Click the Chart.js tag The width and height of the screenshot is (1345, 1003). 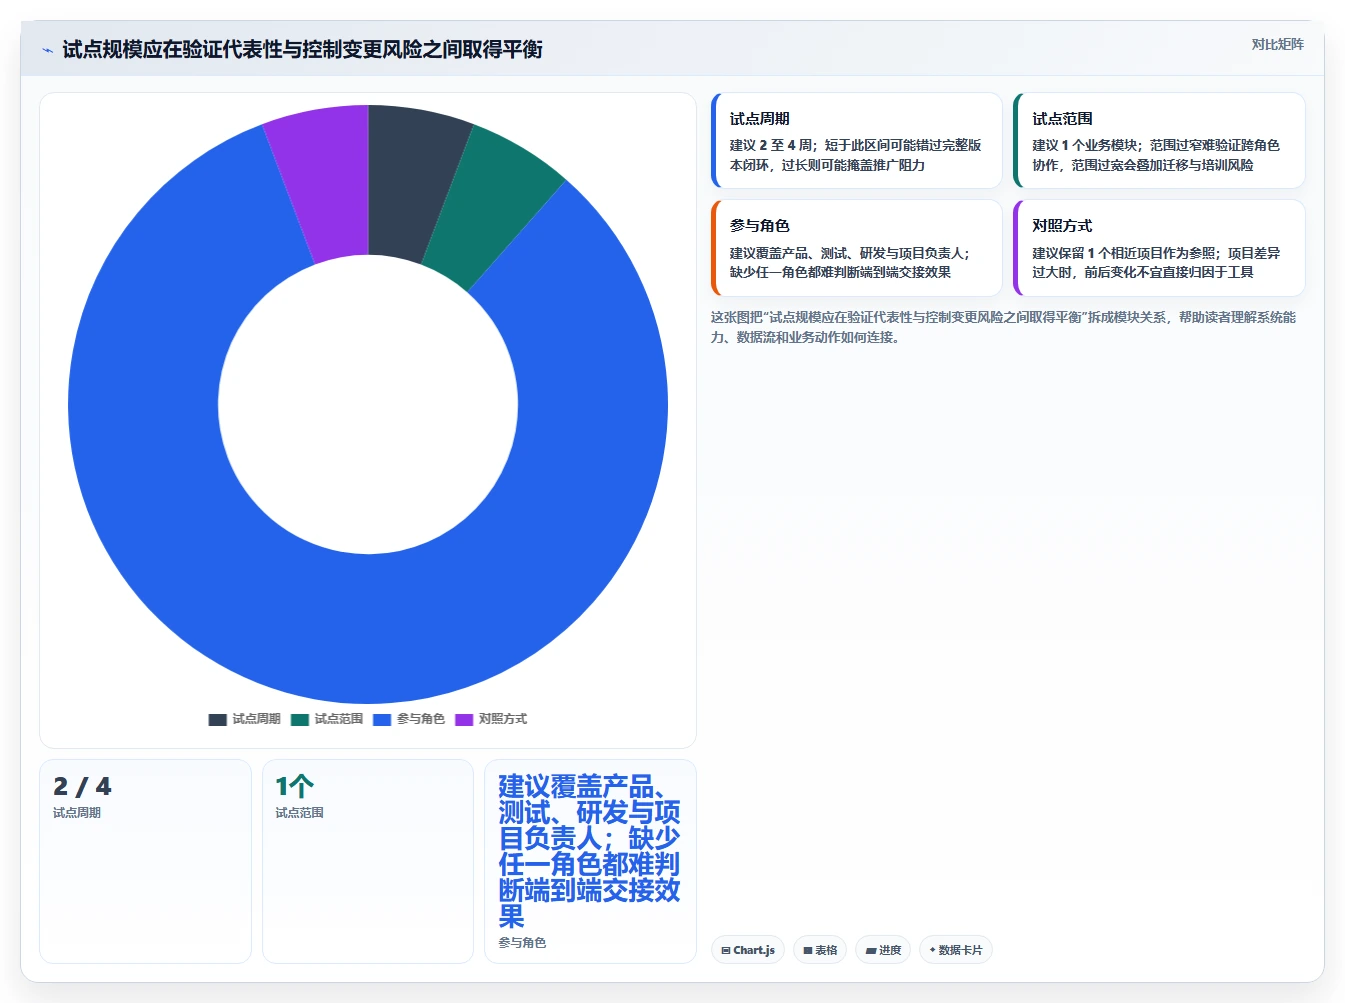[x=748, y=950]
